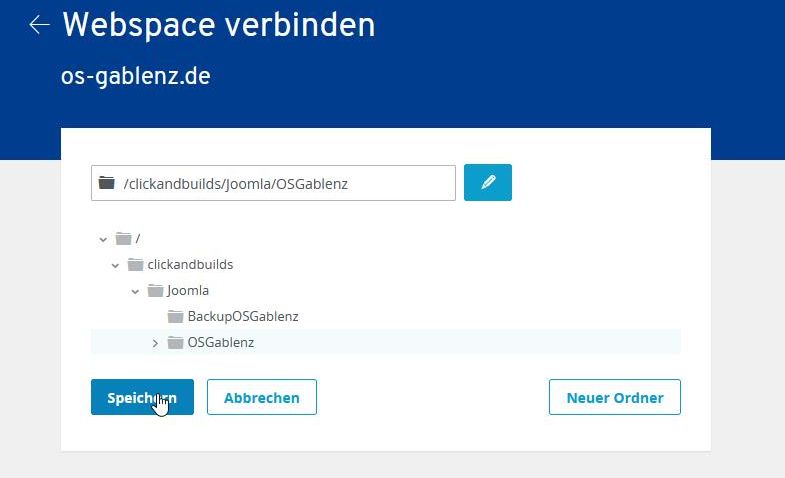Collapse the clickandbuilds folder chevron
Image resolution: width=785 pixels, height=478 pixels.
point(115,265)
